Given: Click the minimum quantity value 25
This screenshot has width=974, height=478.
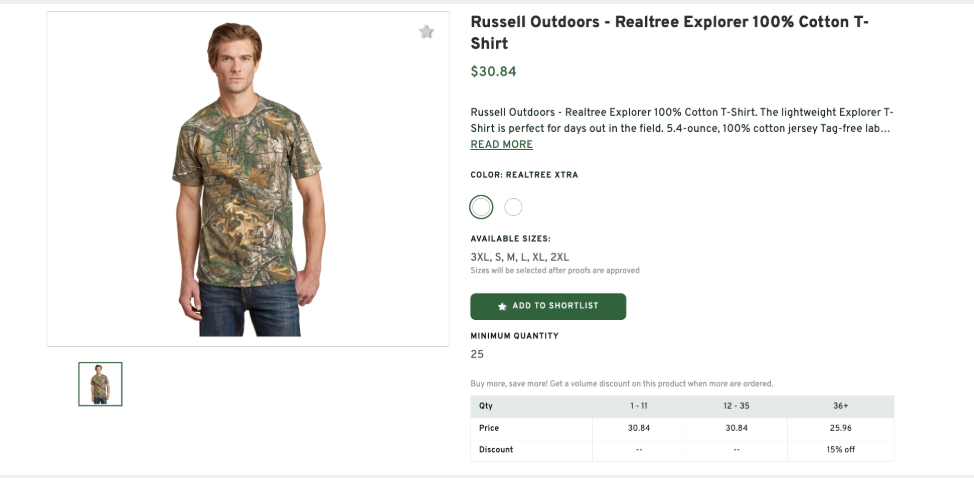Looking at the screenshot, I should point(477,354).
